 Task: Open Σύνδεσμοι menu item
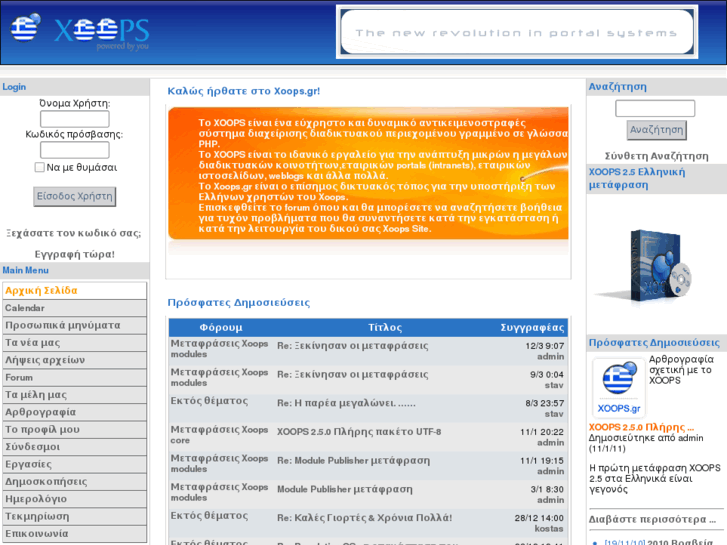point(74,447)
